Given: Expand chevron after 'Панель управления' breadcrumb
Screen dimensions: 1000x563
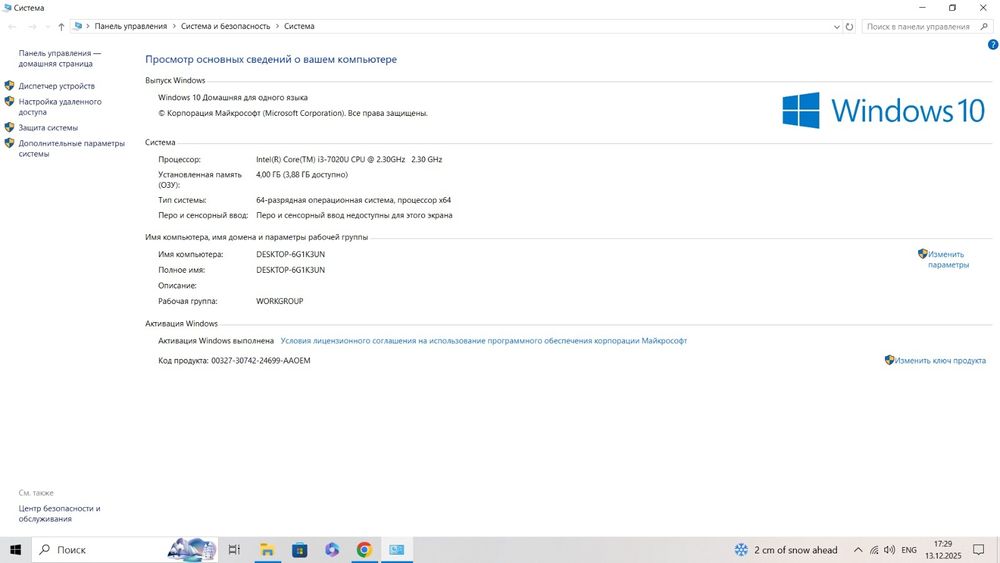Looking at the screenshot, I should [x=174, y=26].
